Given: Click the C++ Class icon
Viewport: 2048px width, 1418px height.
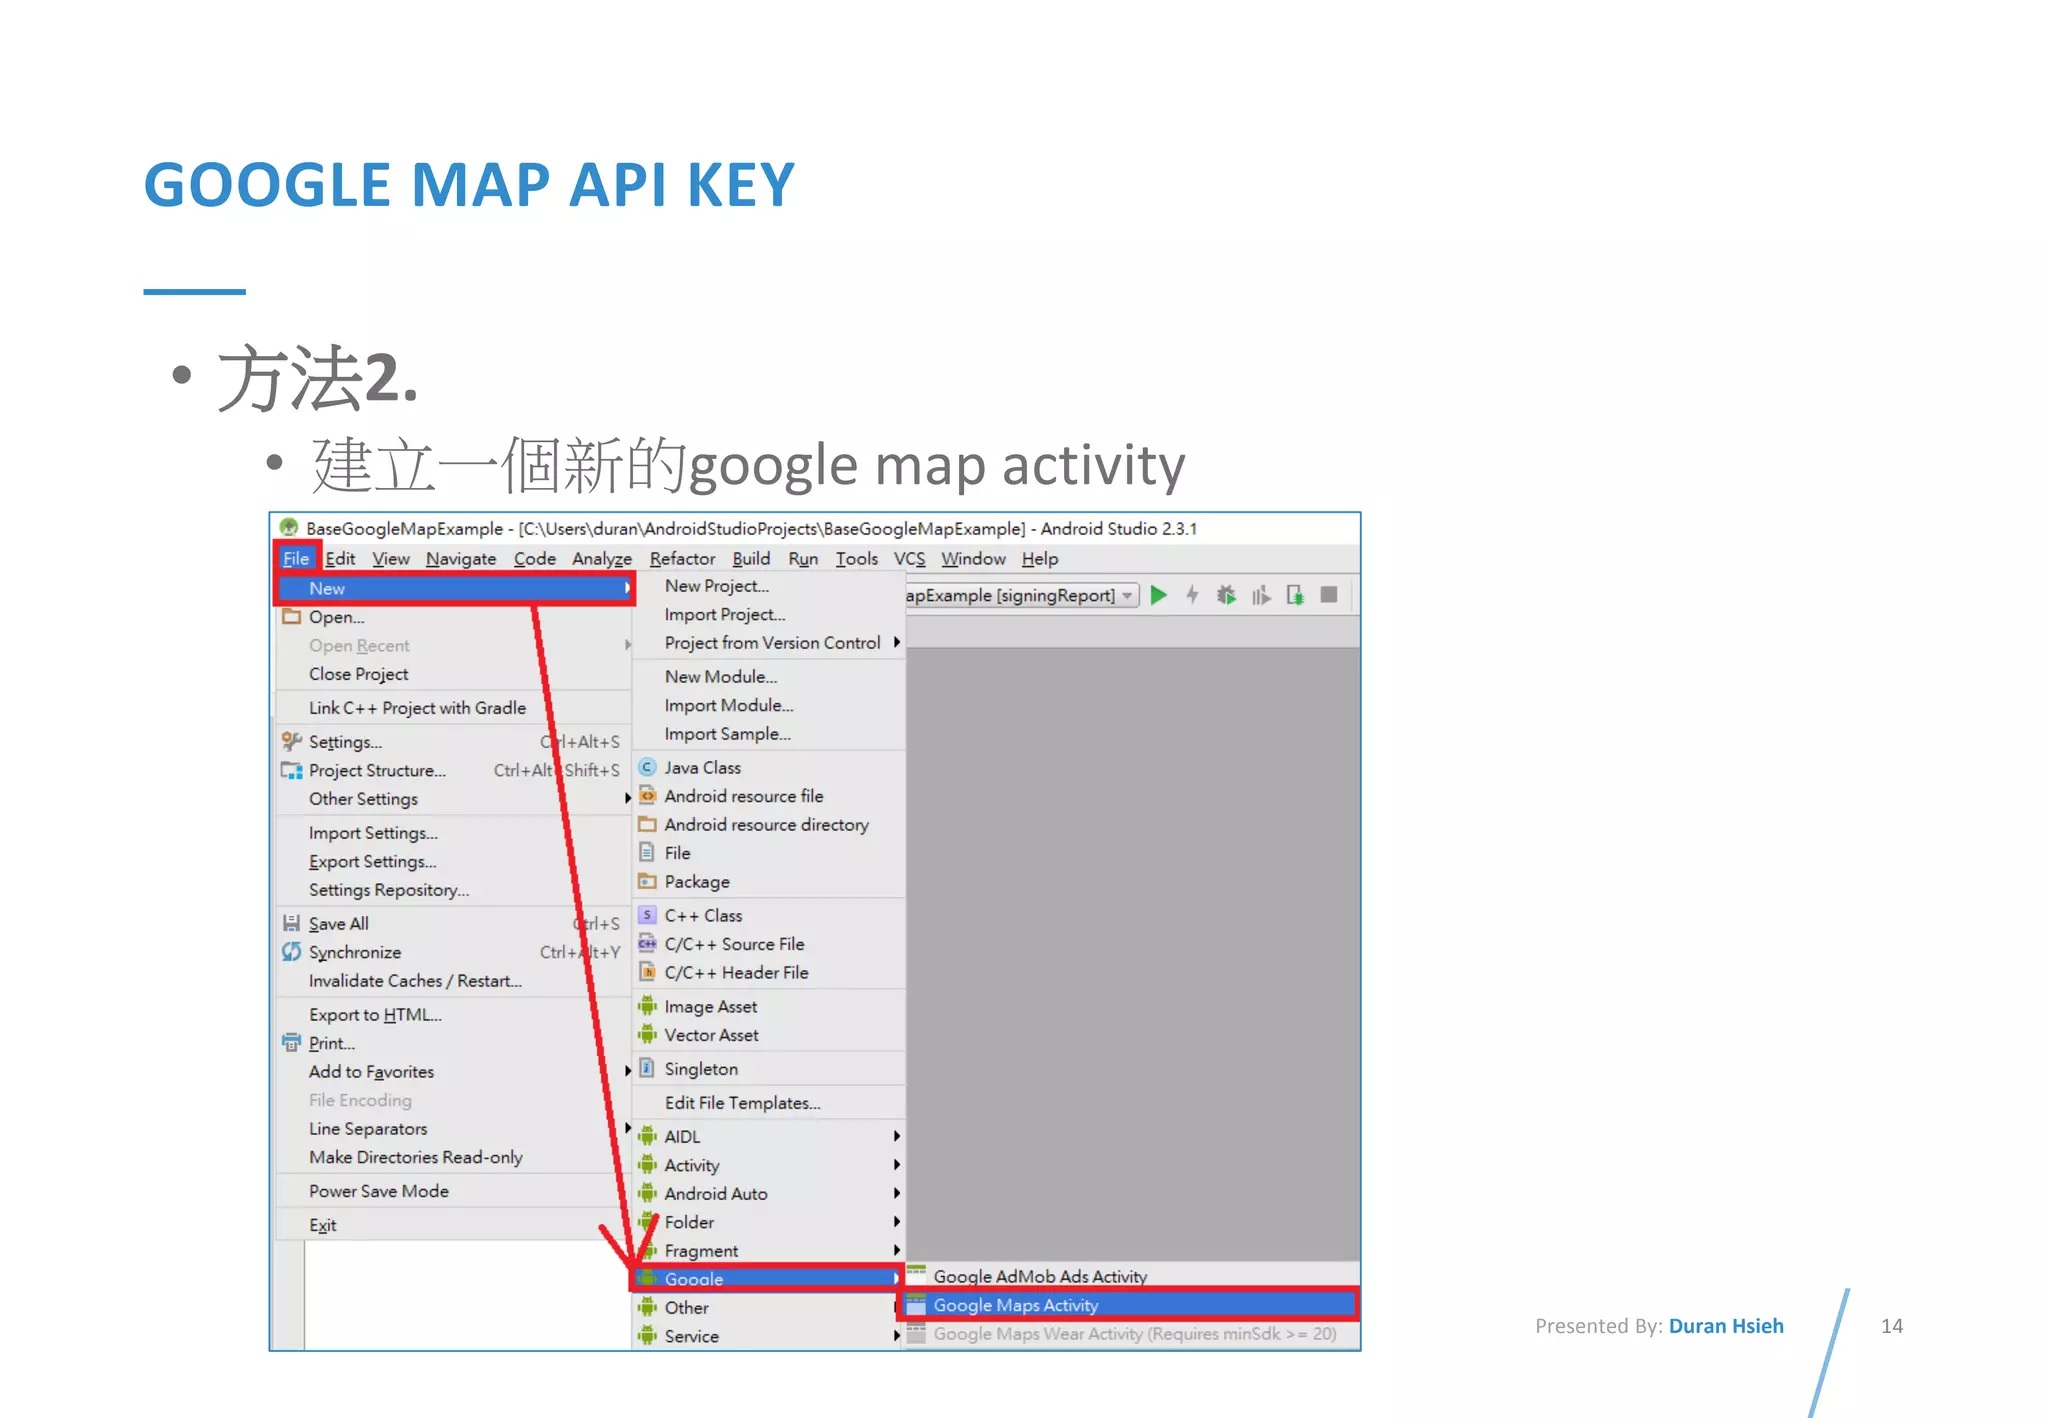Looking at the screenshot, I should click(x=647, y=915).
